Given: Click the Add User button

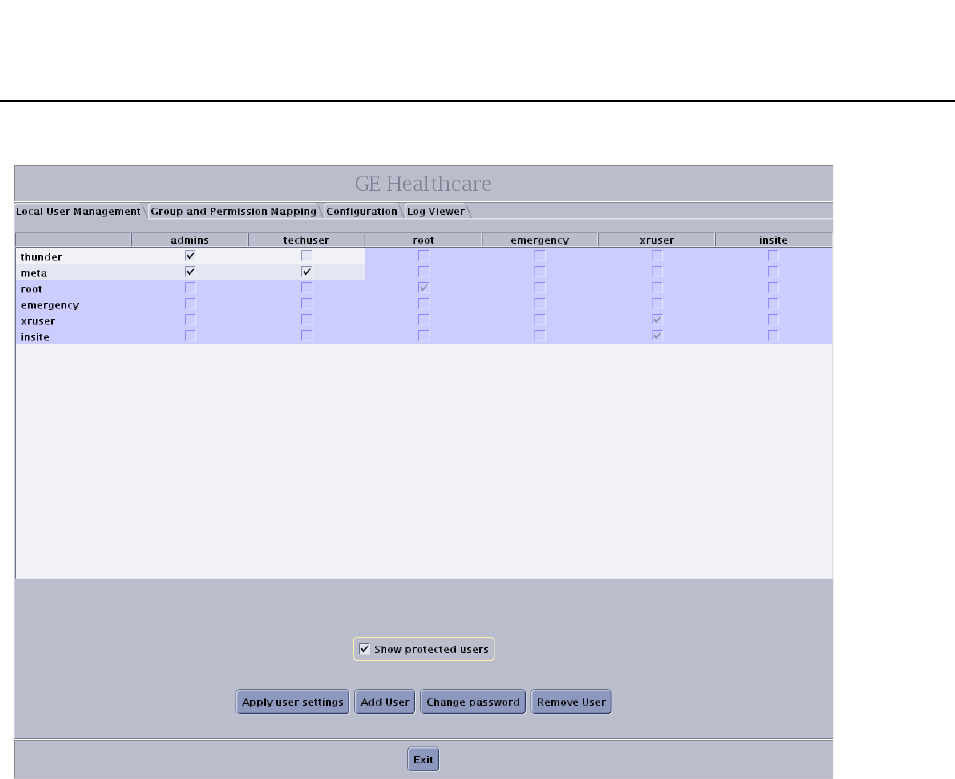Looking at the screenshot, I should tap(384, 702).
